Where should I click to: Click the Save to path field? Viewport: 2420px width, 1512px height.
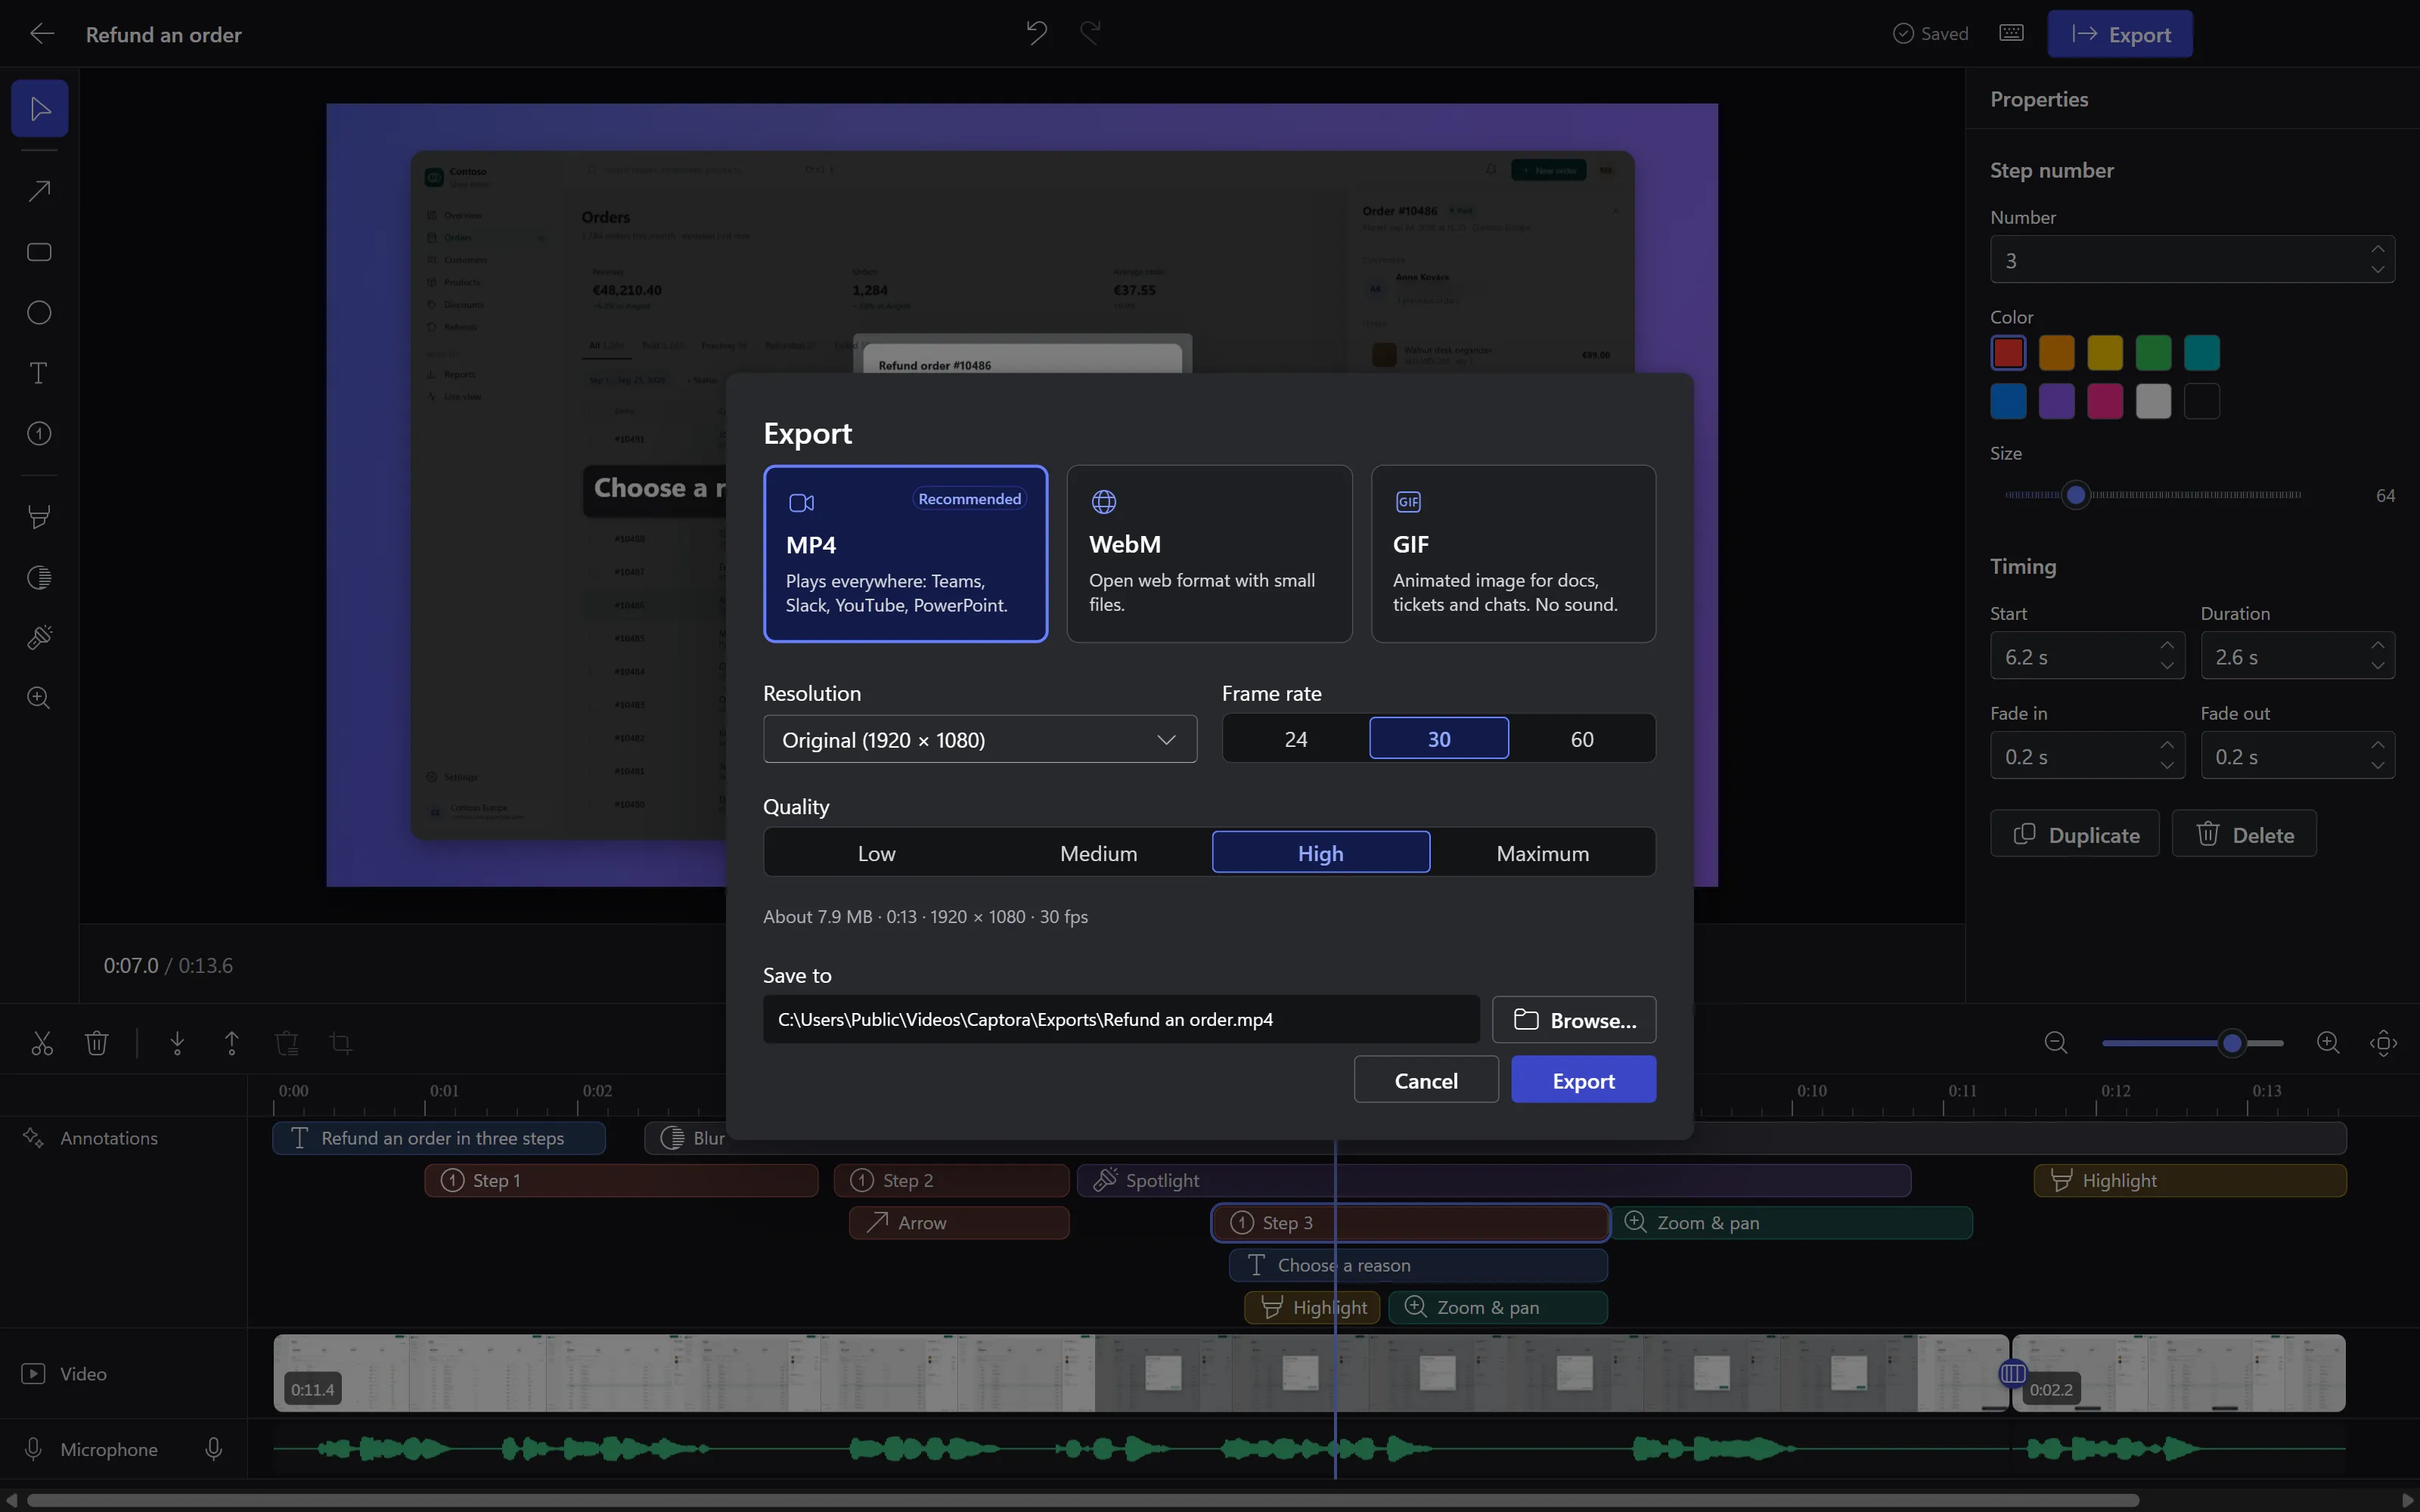[1121, 1020]
